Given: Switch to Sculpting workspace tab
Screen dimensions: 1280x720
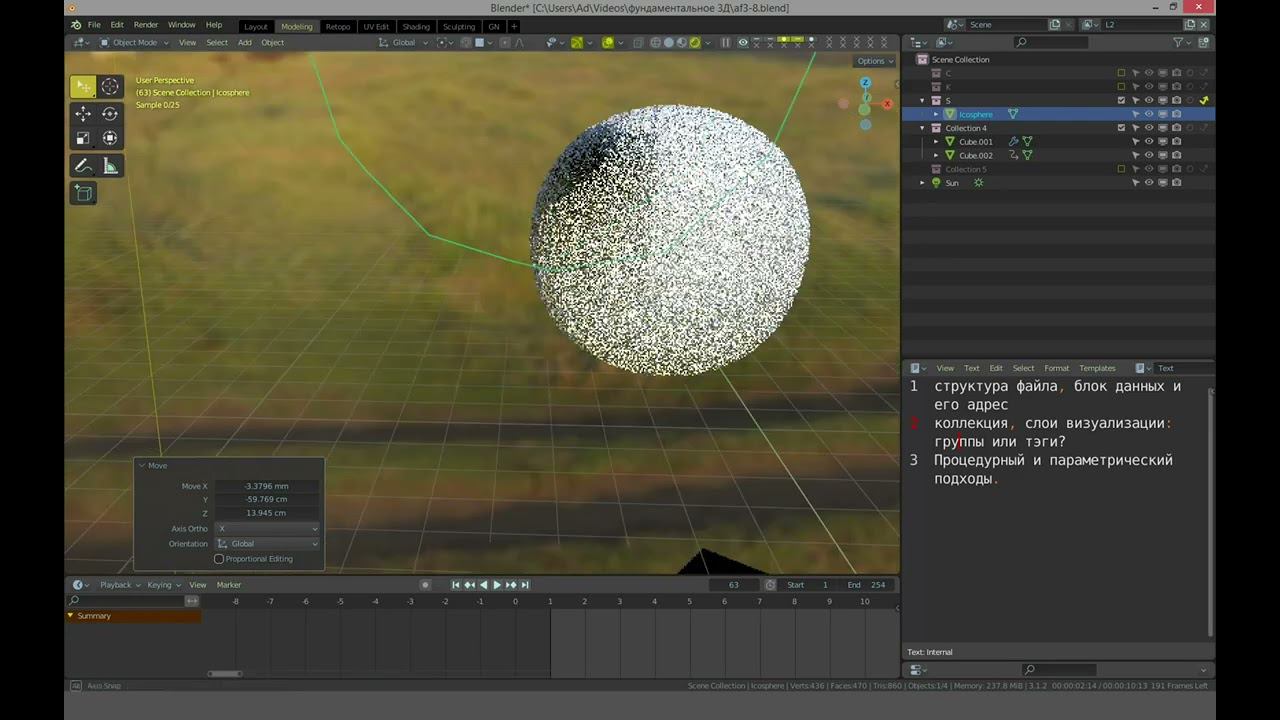Looking at the screenshot, I should pos(459,26).
